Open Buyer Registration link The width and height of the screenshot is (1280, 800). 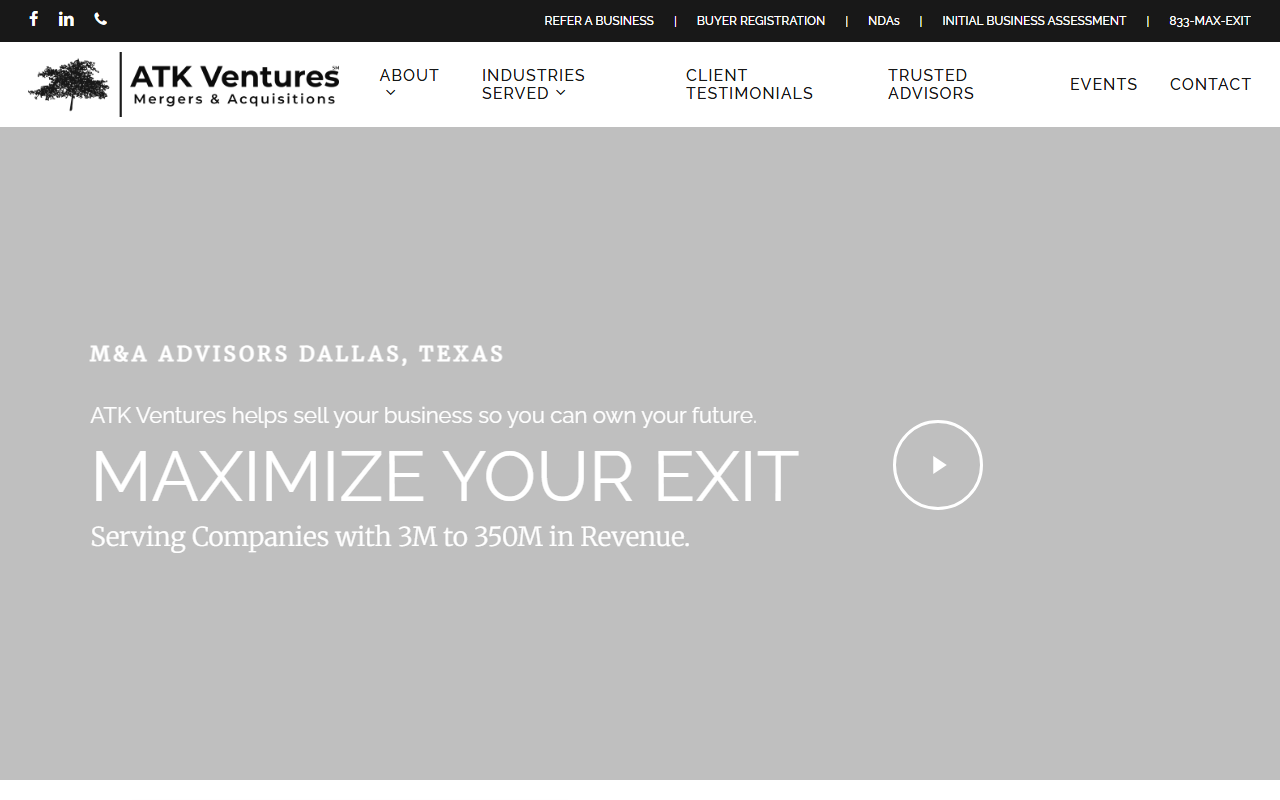761,21
